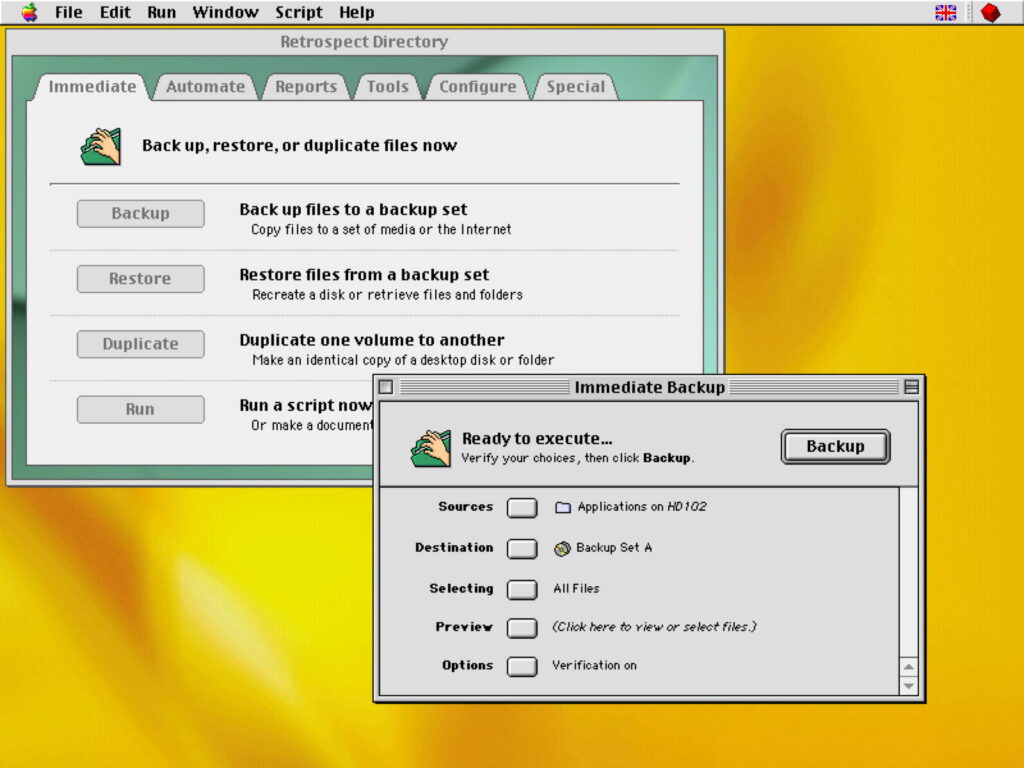Click the Retrospect hand icon in Directory window

coord(101,146)
